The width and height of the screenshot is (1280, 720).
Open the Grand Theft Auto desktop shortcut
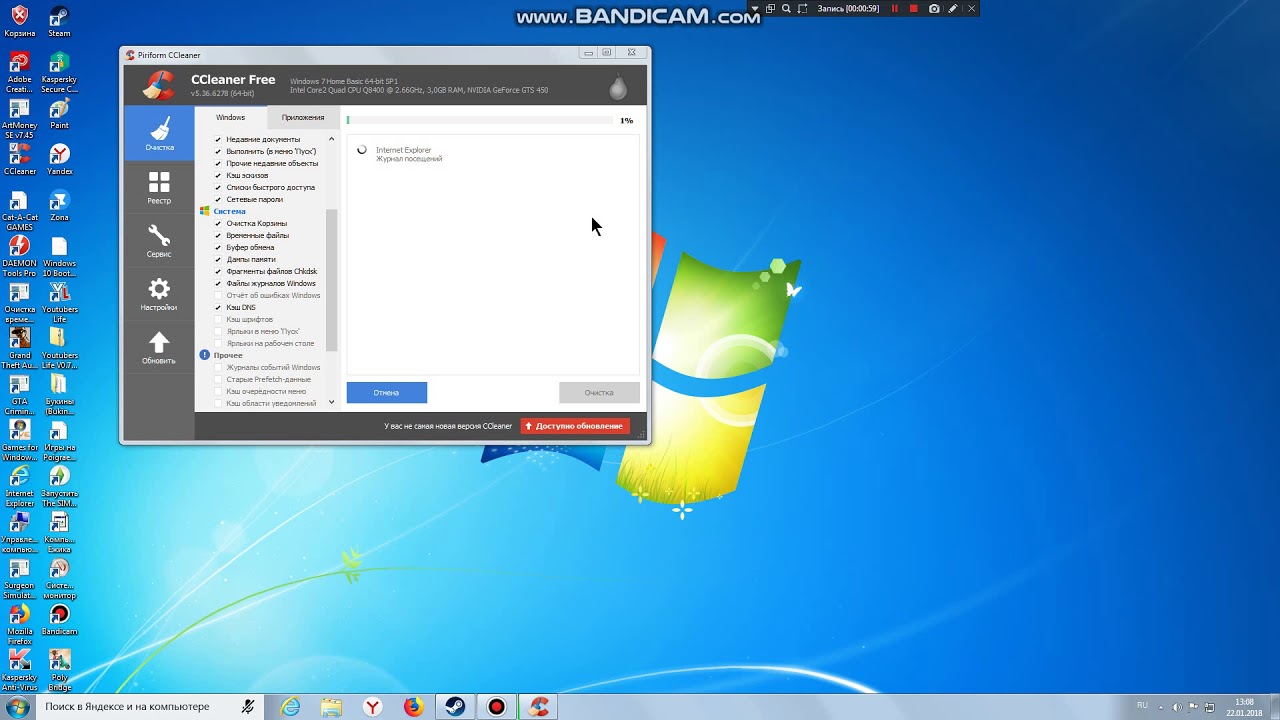19,348
